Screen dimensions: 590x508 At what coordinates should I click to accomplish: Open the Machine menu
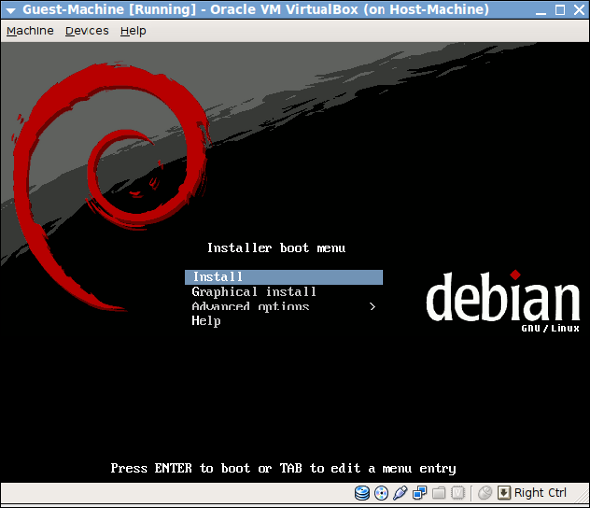tap(30, 31)
